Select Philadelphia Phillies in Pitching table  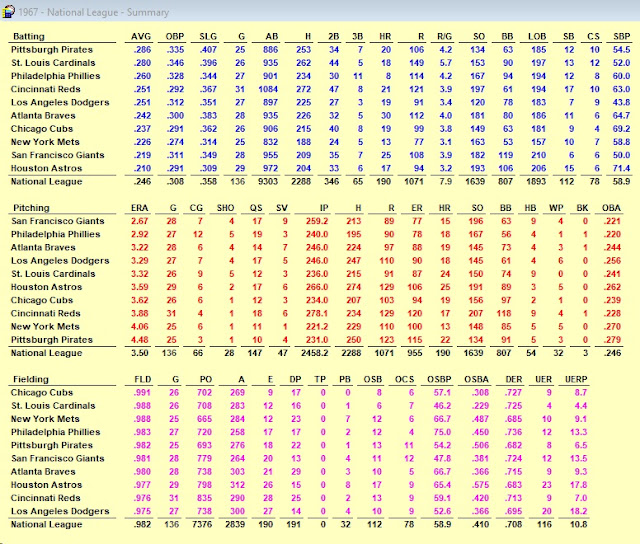(56, 234)
